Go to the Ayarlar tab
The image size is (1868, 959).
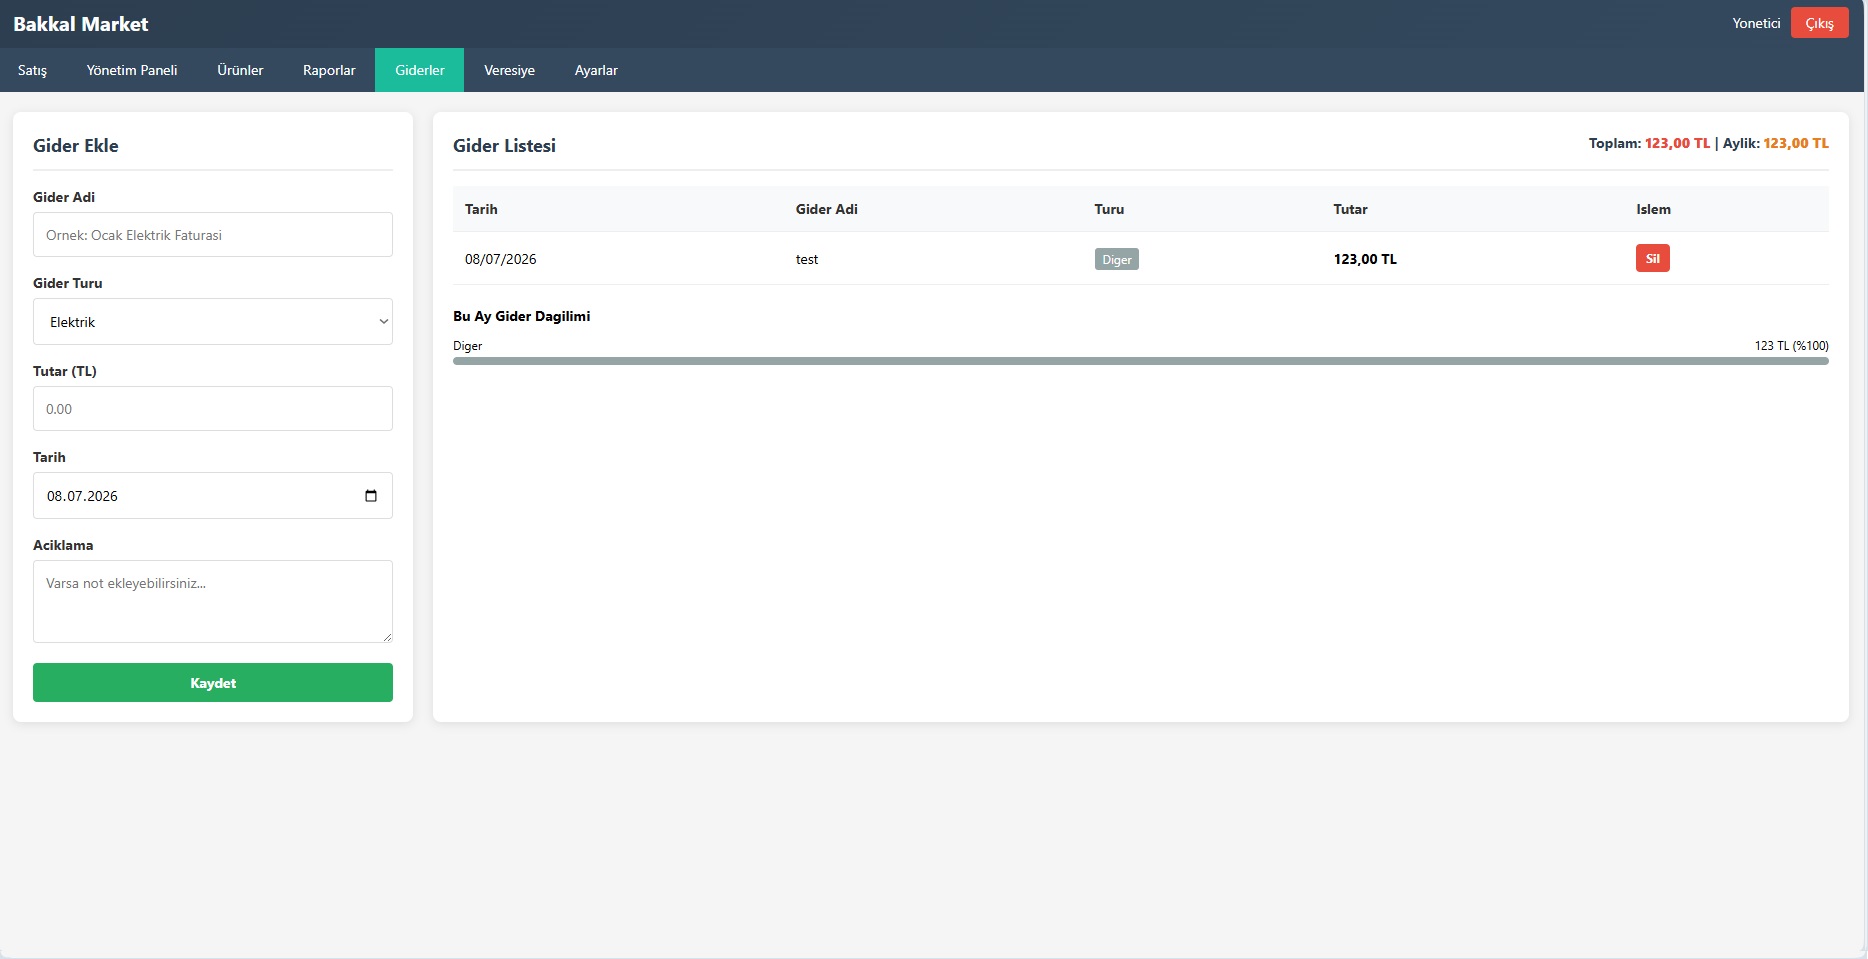tap(596, 70)
